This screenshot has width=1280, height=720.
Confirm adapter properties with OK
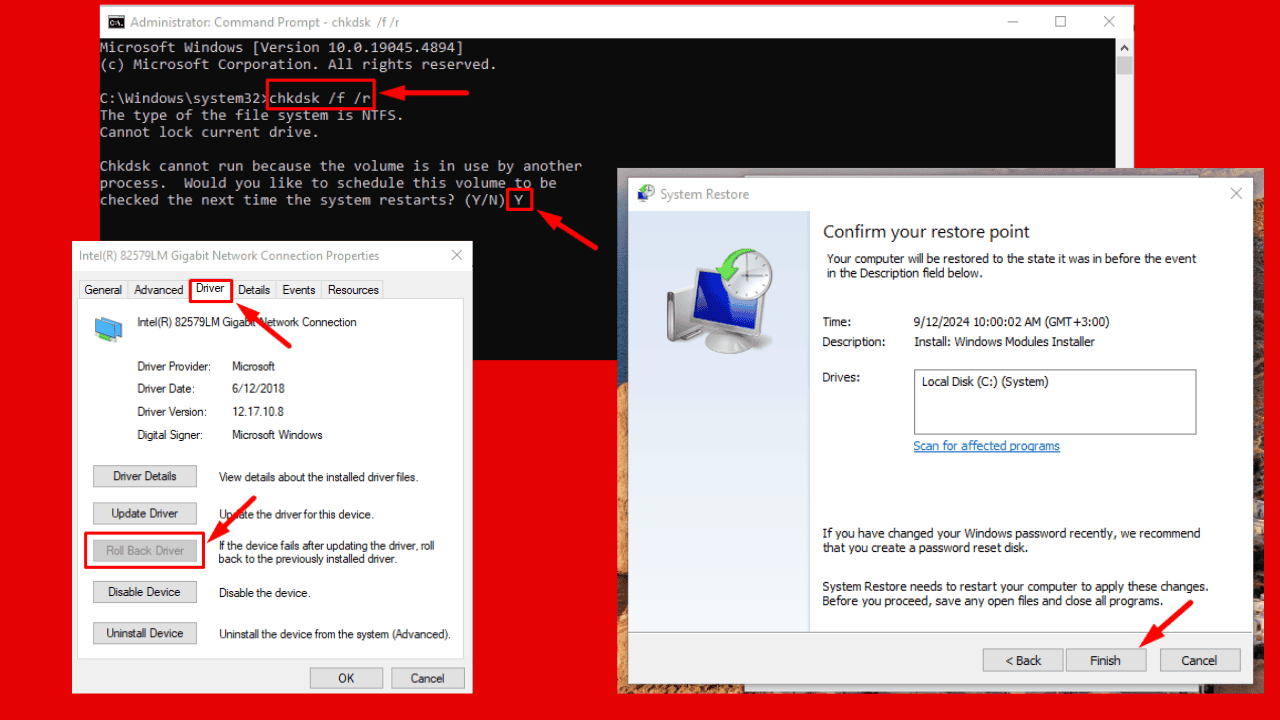click(346, 677)
